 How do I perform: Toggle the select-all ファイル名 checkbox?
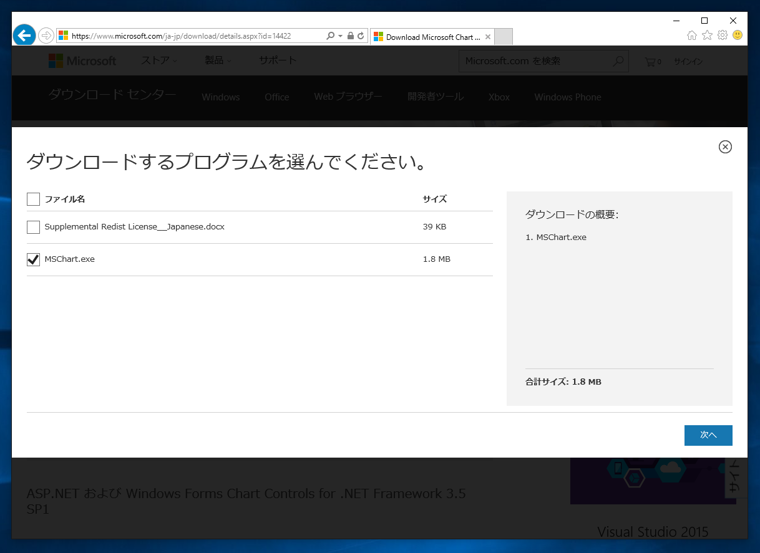tap(33, 199)
